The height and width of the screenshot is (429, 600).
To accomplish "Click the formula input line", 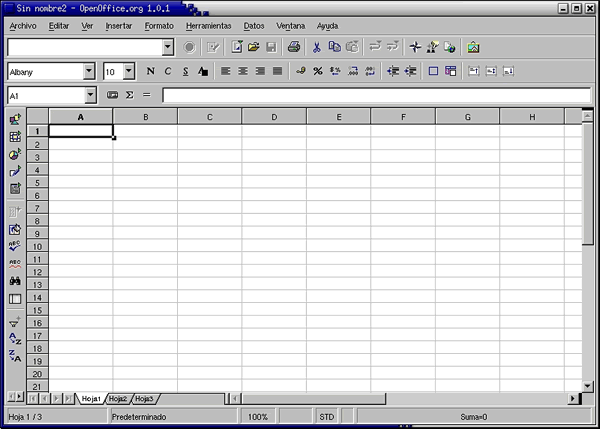I will pos(370,95).
